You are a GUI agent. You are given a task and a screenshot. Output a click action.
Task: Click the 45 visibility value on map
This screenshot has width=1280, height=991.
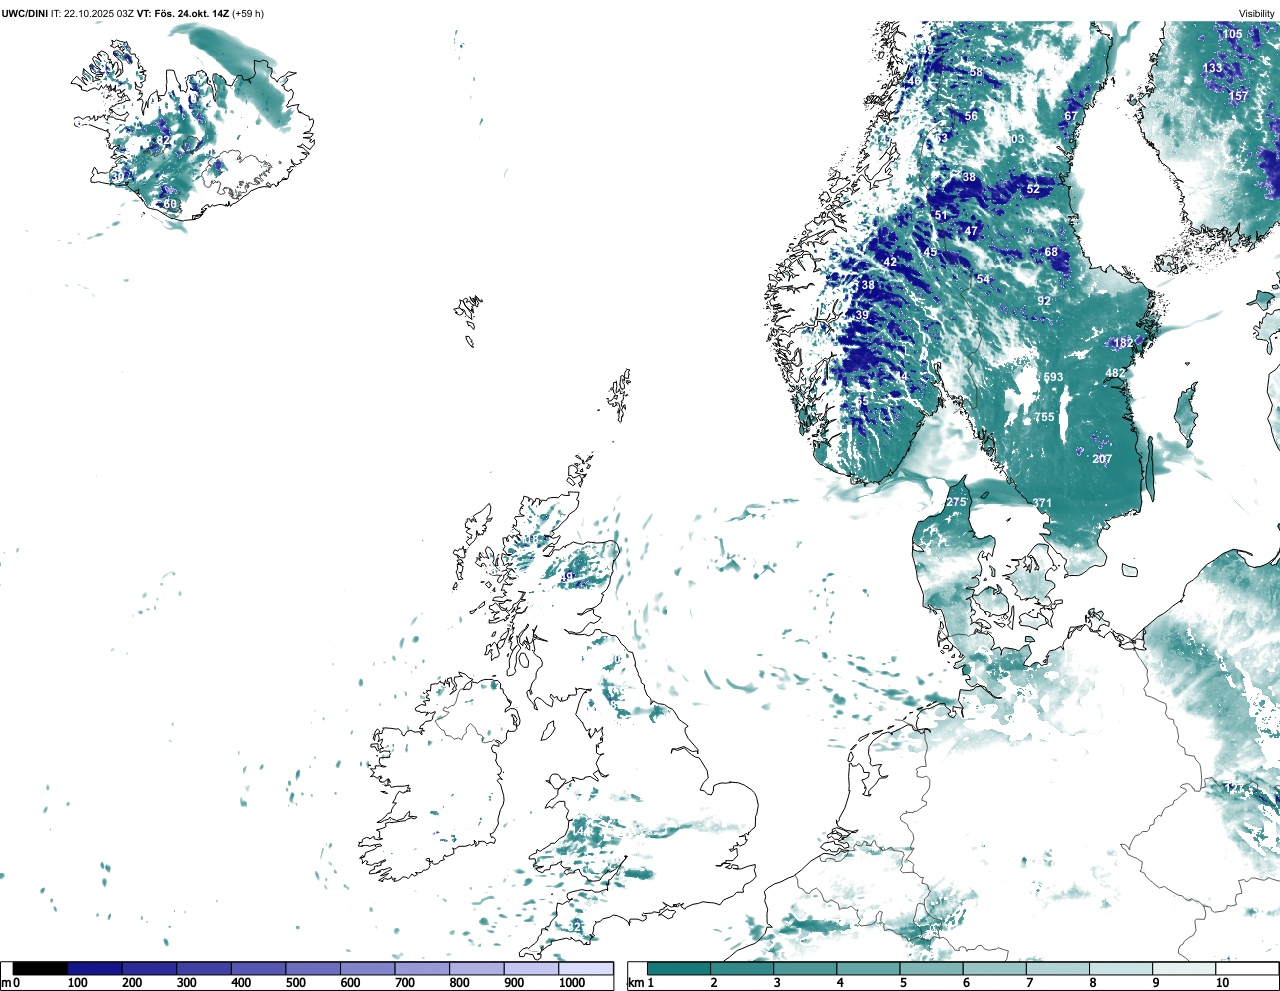point(930,252)
